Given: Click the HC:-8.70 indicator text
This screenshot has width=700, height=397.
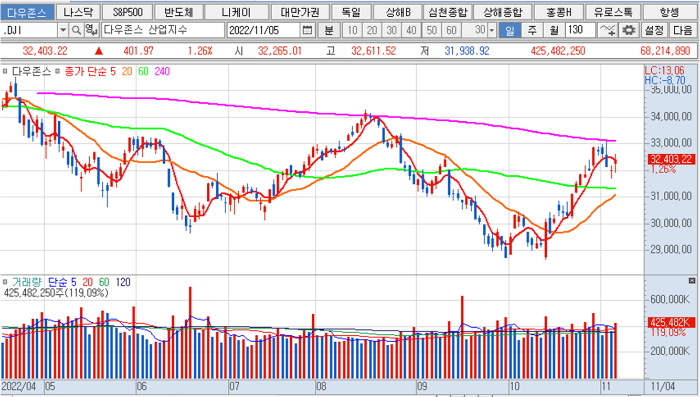Looking at the screenshot, I should coord(664,80).
